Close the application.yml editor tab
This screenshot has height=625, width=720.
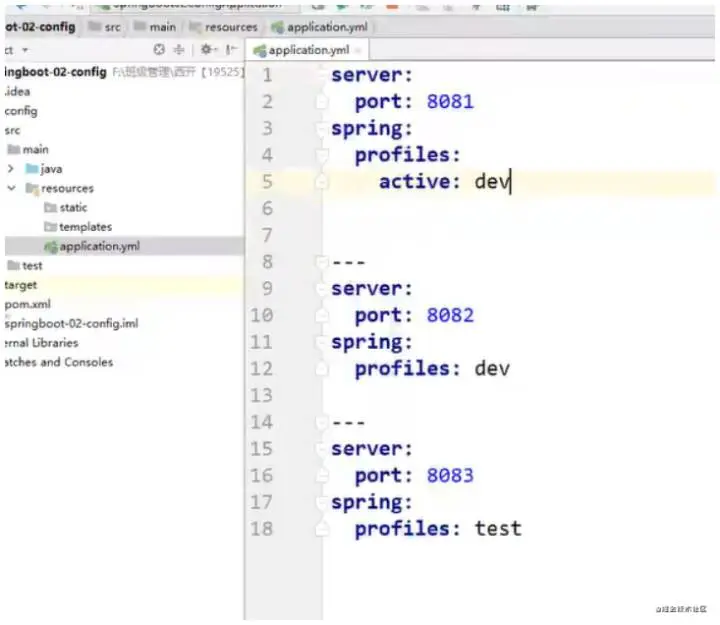[358, 51]
